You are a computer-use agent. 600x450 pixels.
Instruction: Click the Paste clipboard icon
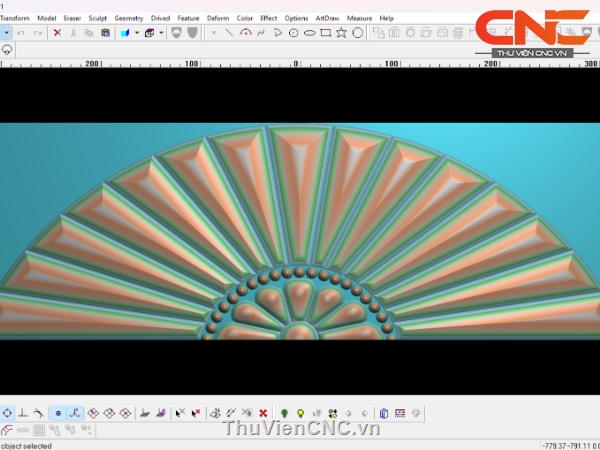point(105,33)
